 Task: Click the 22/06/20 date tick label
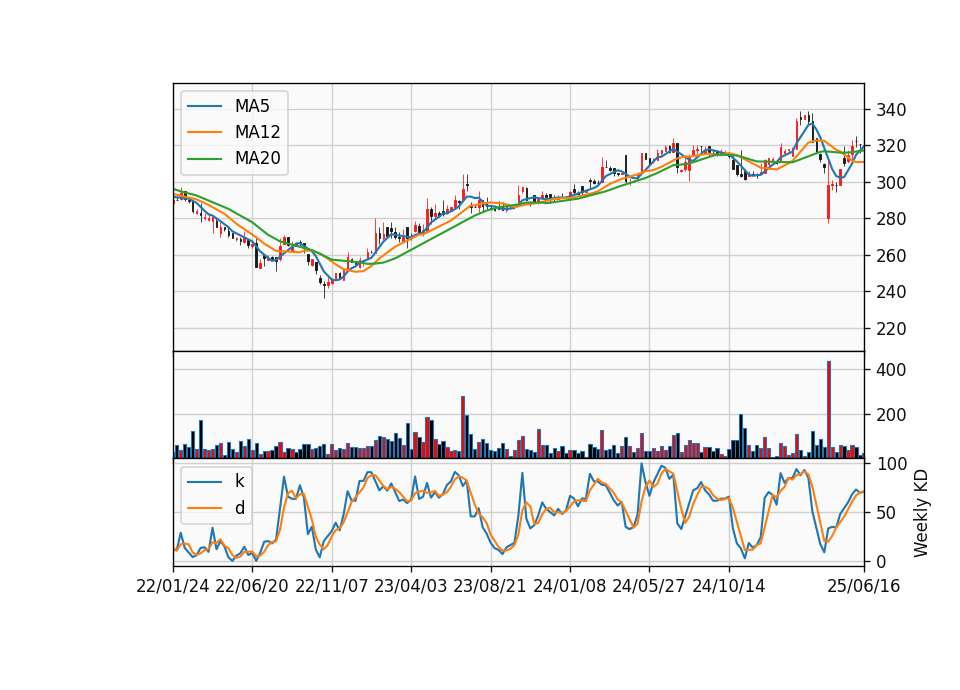[x=252, y=586]
